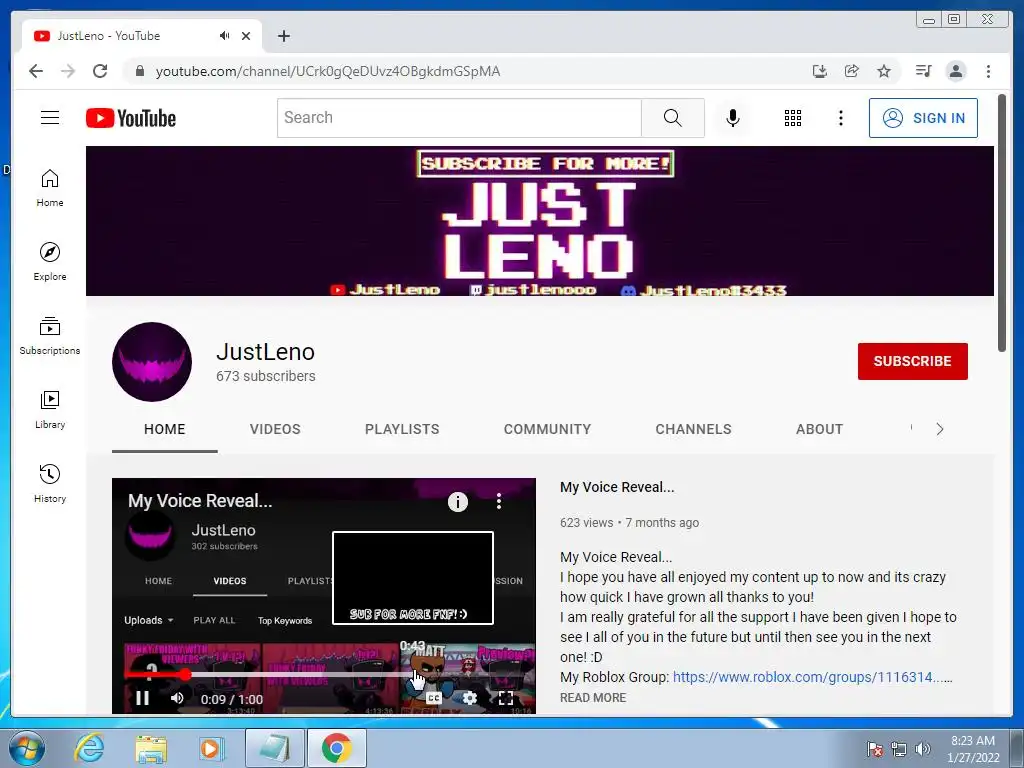1024x768 pixels.
Task: Show more channel tabs with chevron
Action: 940,429
